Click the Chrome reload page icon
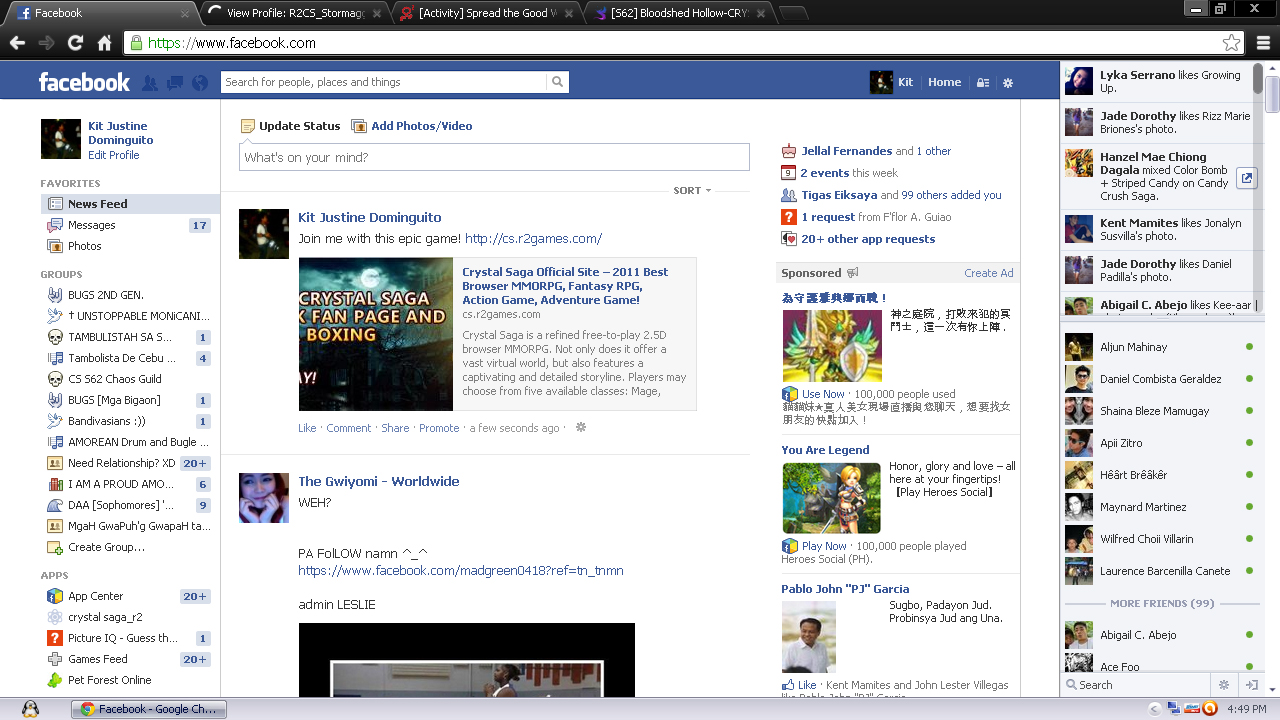1280x720 pixels. click(75, 43)
